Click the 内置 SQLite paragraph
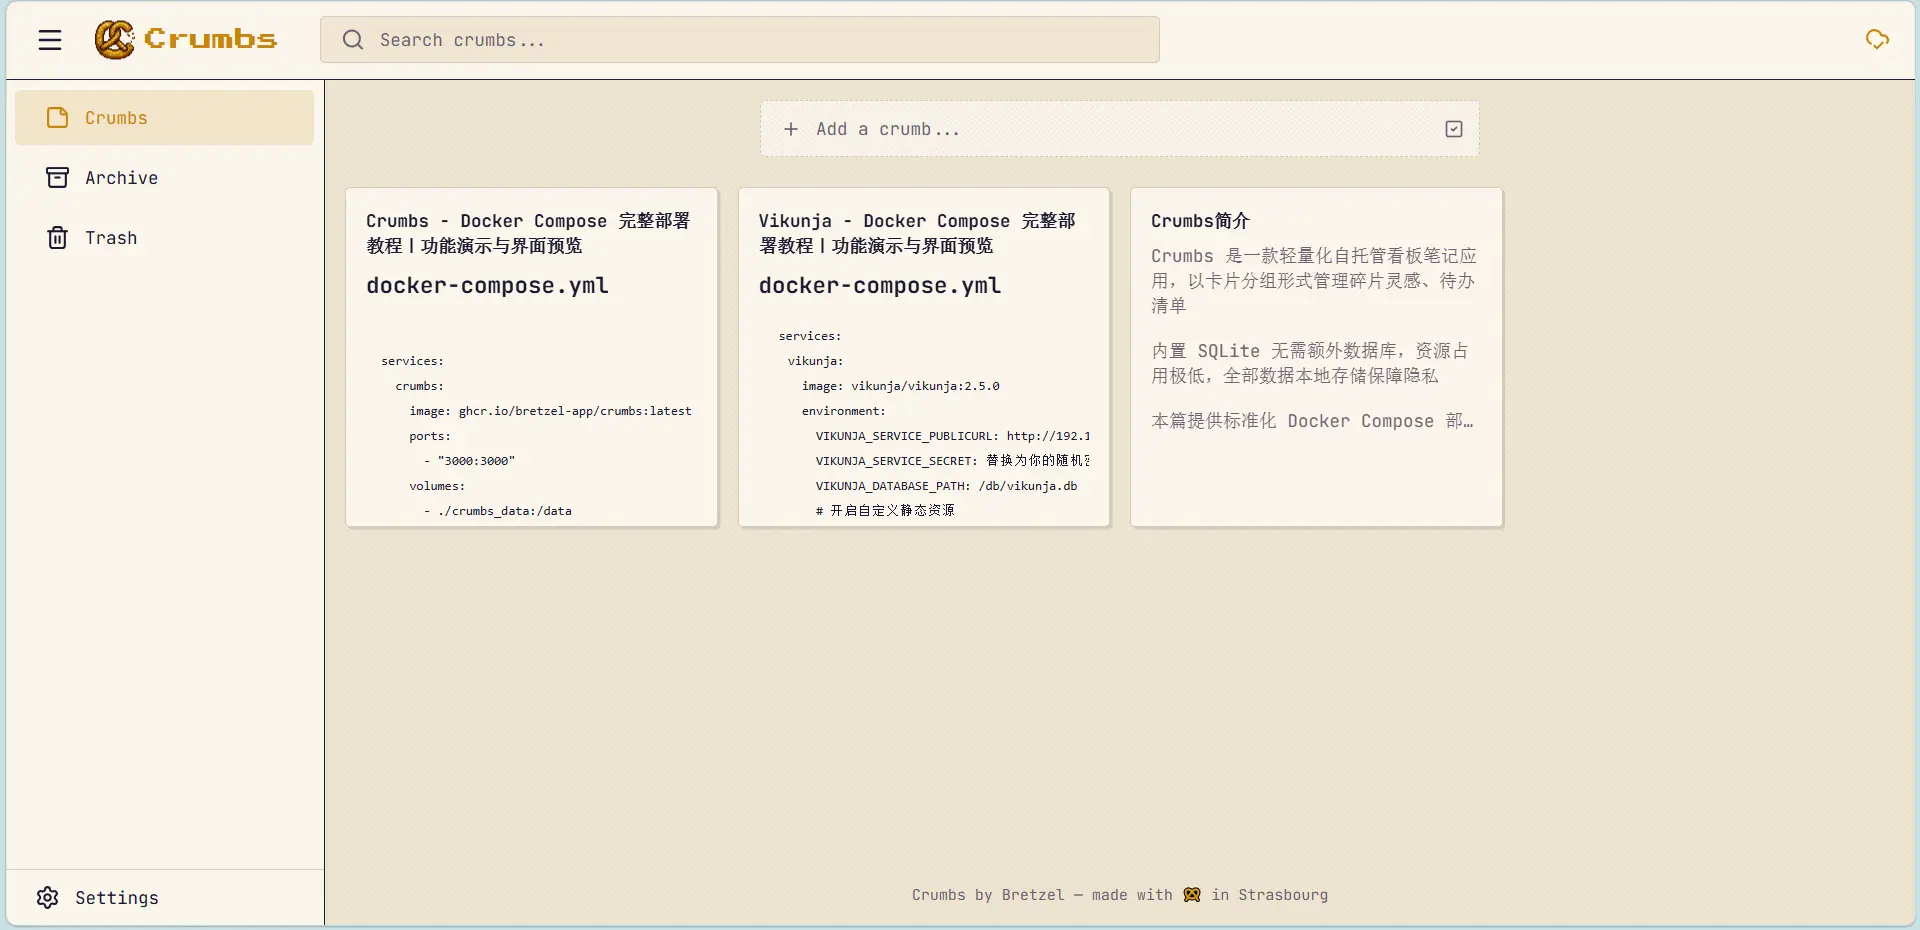This screenshot has width=1920, height=930. coord(1310,363)
